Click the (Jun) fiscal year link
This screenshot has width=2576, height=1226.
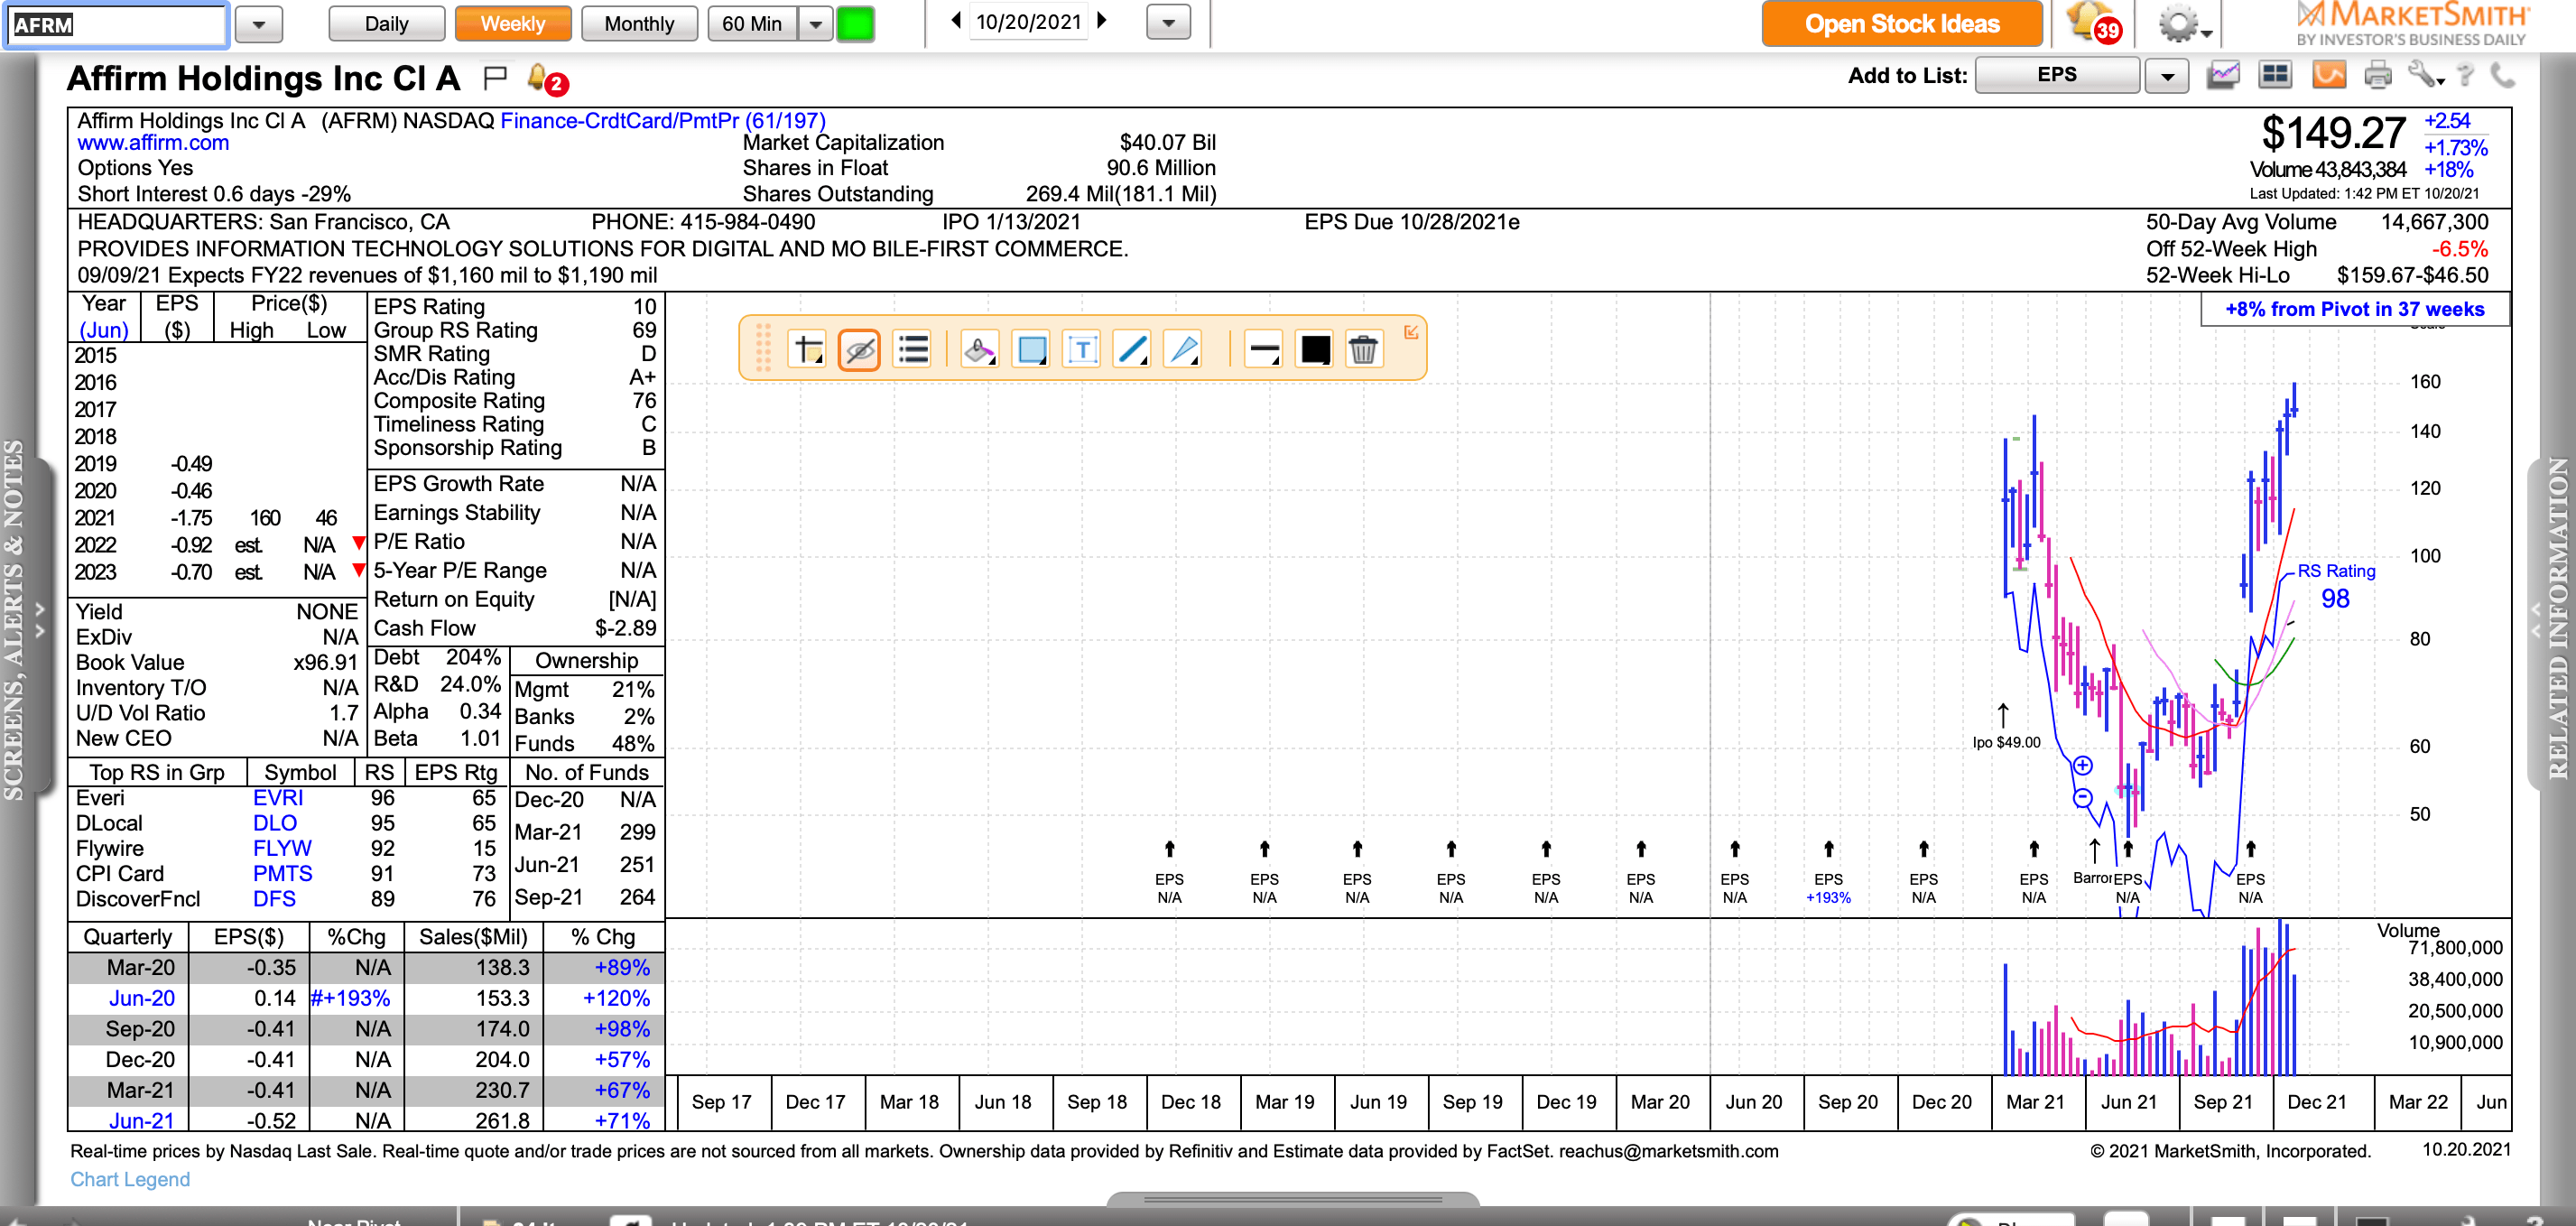[104, 330]
